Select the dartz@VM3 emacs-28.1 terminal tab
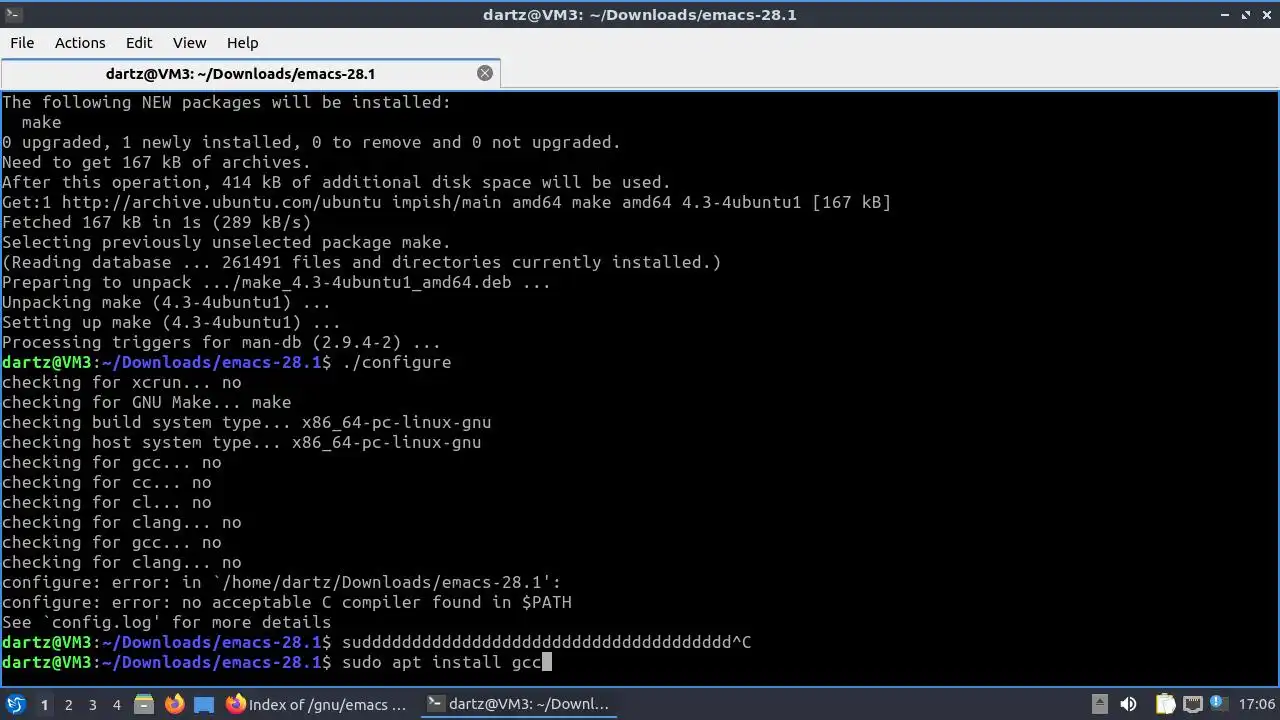1280x720 pixels. click(250, 73)
